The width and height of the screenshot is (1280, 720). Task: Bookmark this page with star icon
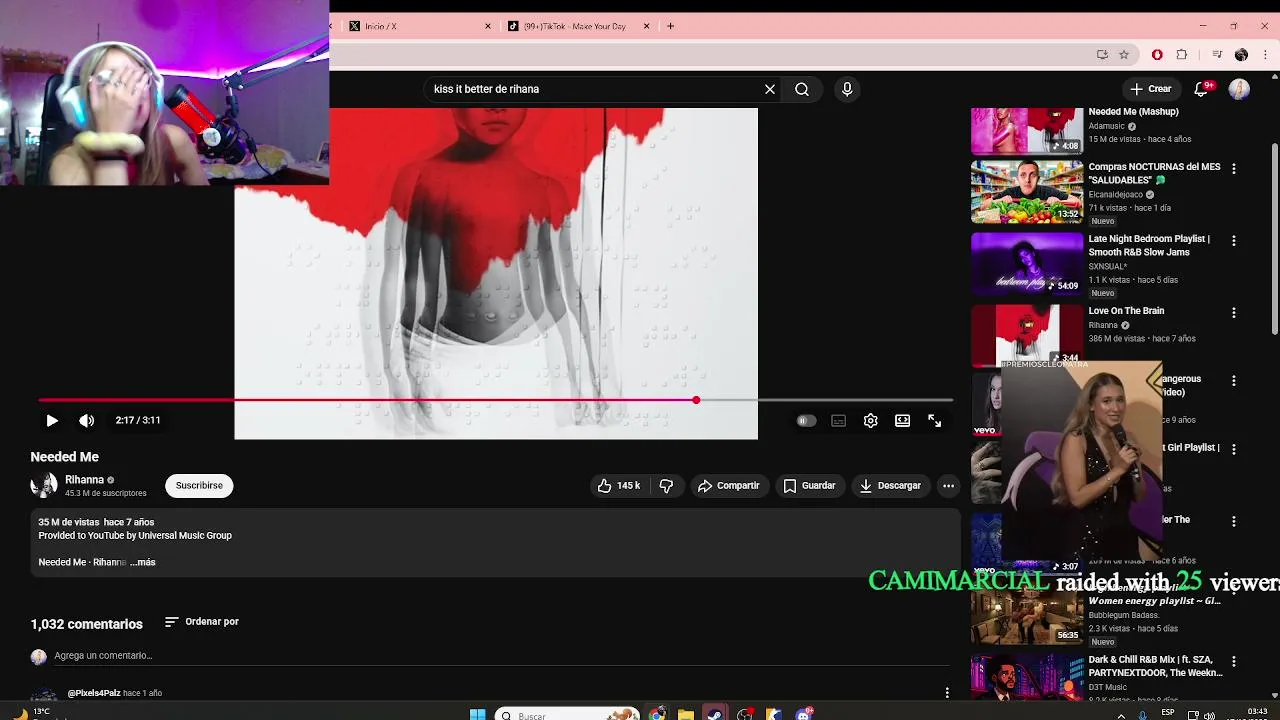[1124, 55]
